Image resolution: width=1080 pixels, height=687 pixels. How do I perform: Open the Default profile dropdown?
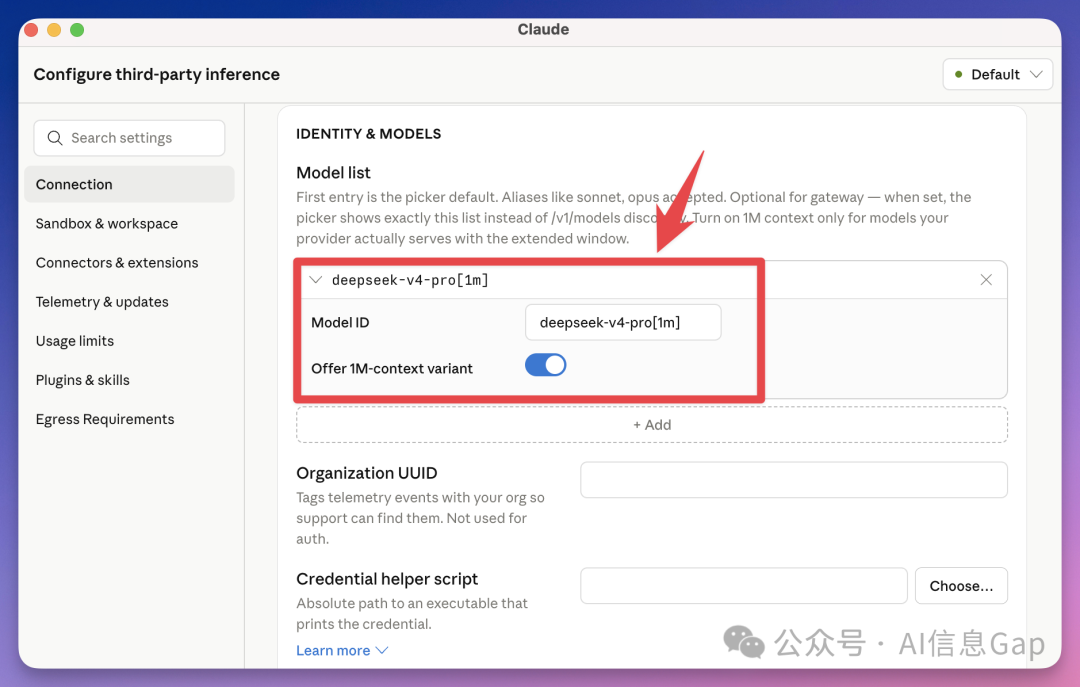click(x=997, y=74)
